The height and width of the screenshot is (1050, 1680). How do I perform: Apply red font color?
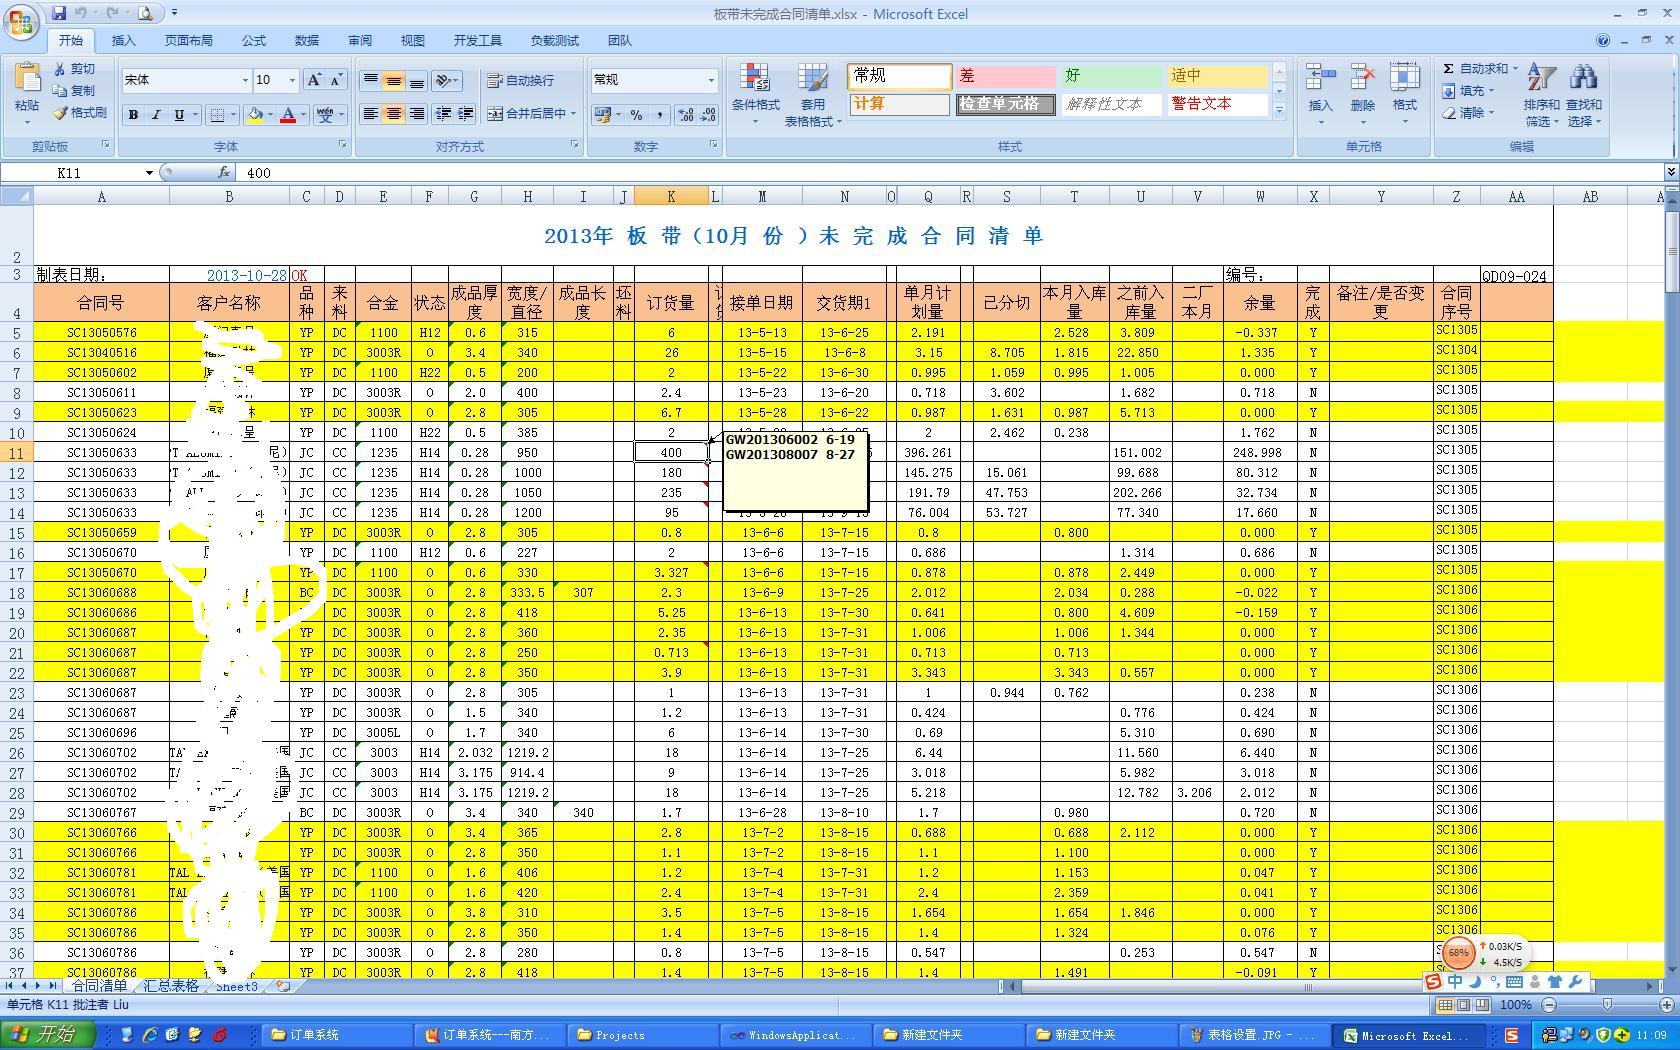point(288,115)
